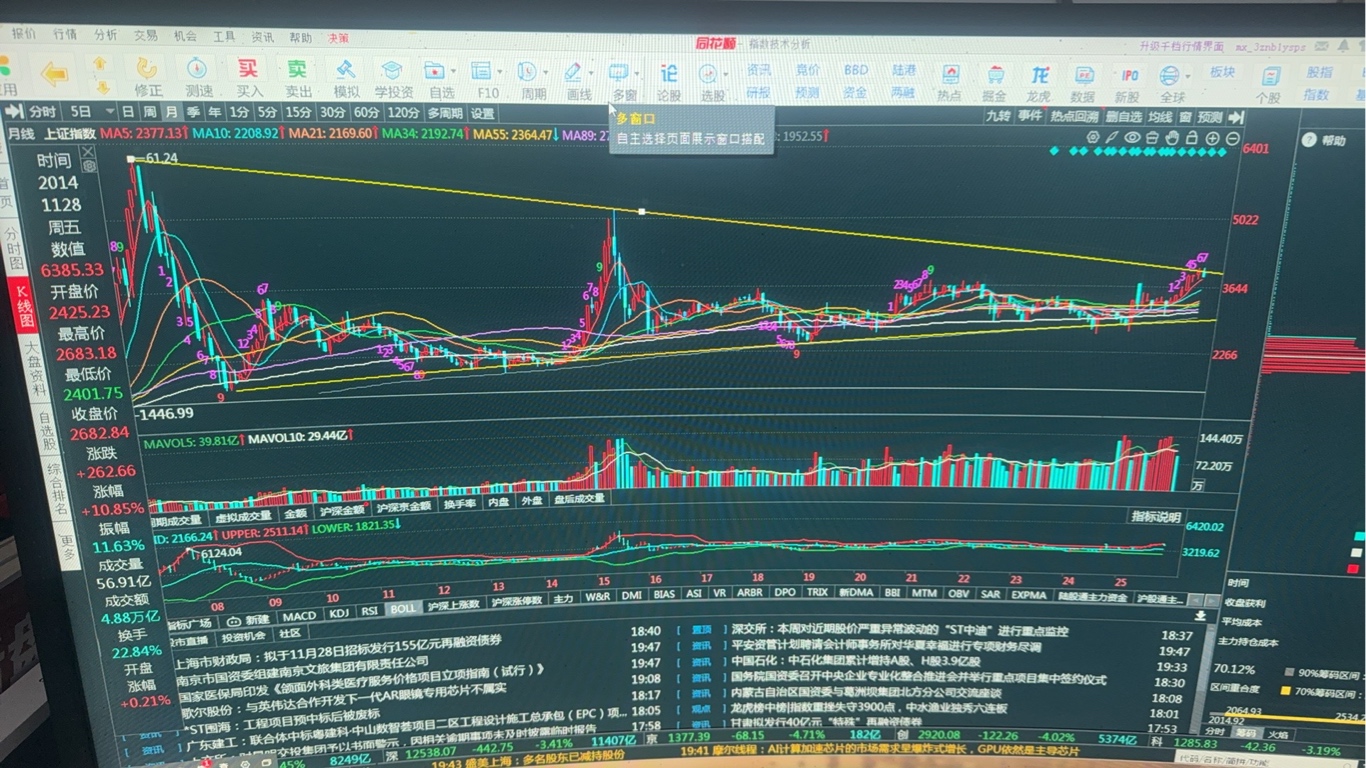The height and width of the screenshot is (768, 1366).
Task: Select the 换手率 volume sub-tab
Action: pyautogui.click(x=460, y=505)
